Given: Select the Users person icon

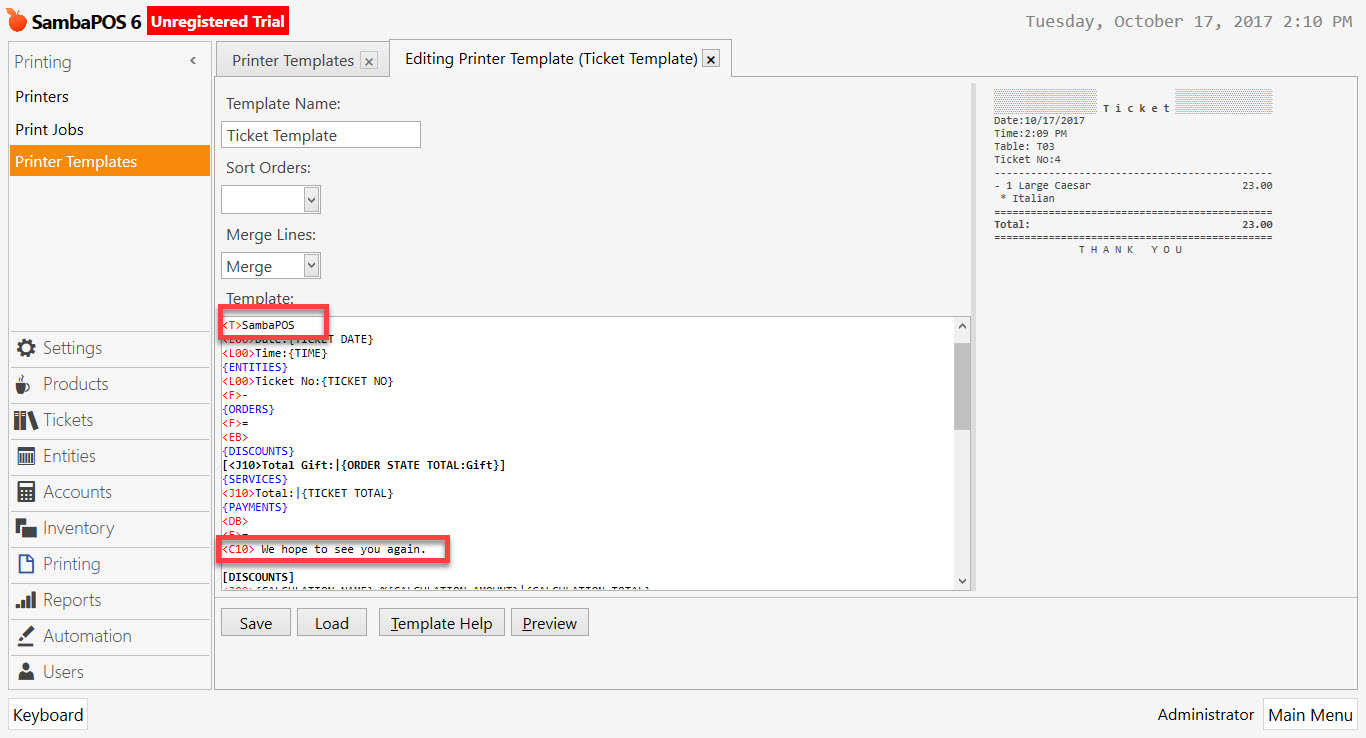Looking at the screenshot, I should [24, 672].
